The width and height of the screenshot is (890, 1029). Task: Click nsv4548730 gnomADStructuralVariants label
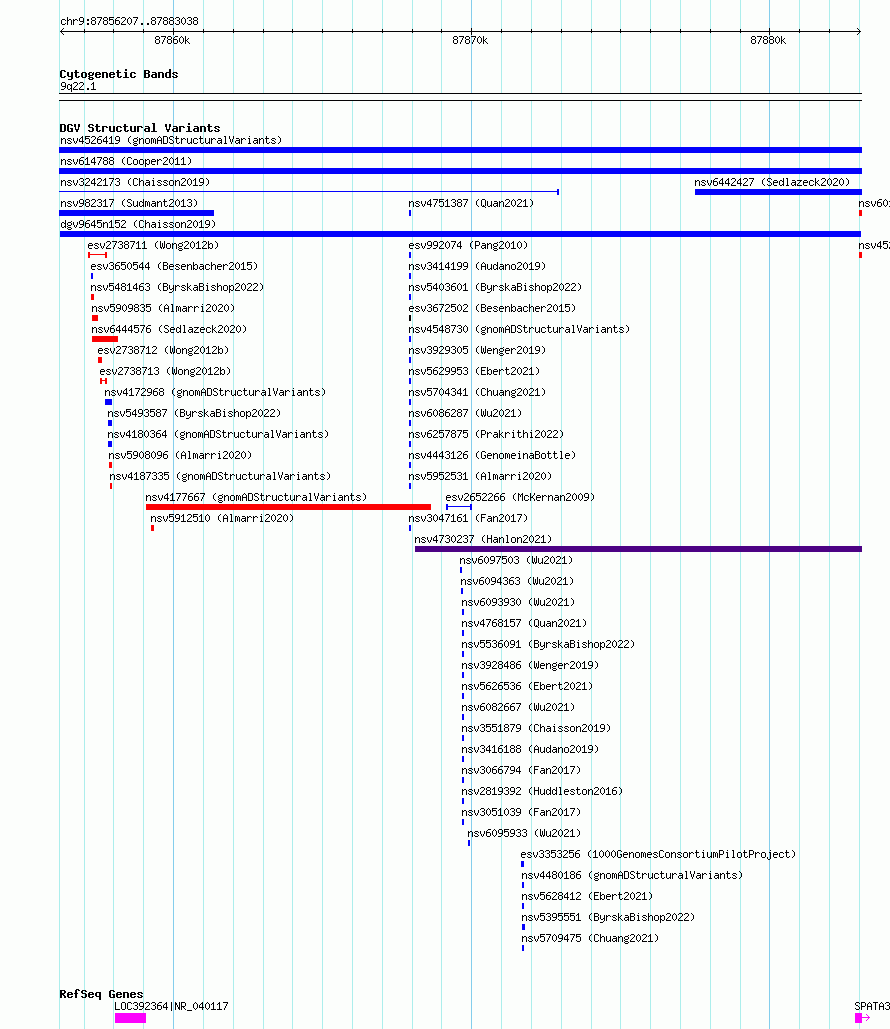519,329
